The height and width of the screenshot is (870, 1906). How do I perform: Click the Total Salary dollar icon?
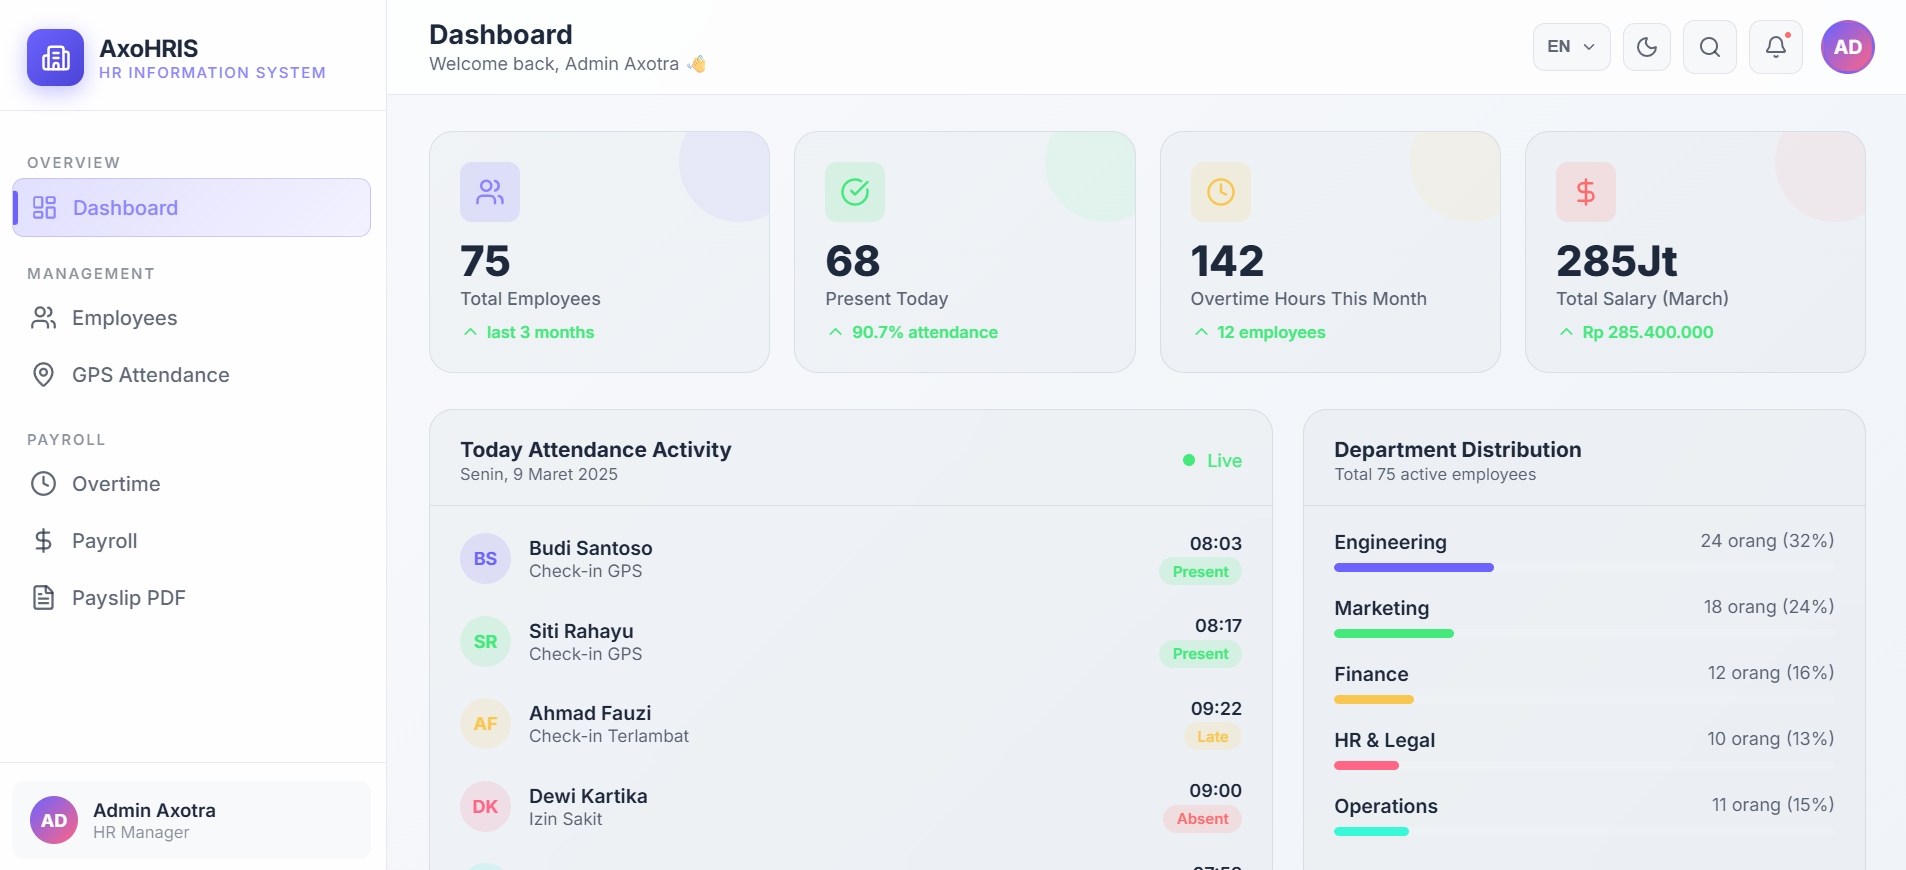click(x=1586, y=192)
